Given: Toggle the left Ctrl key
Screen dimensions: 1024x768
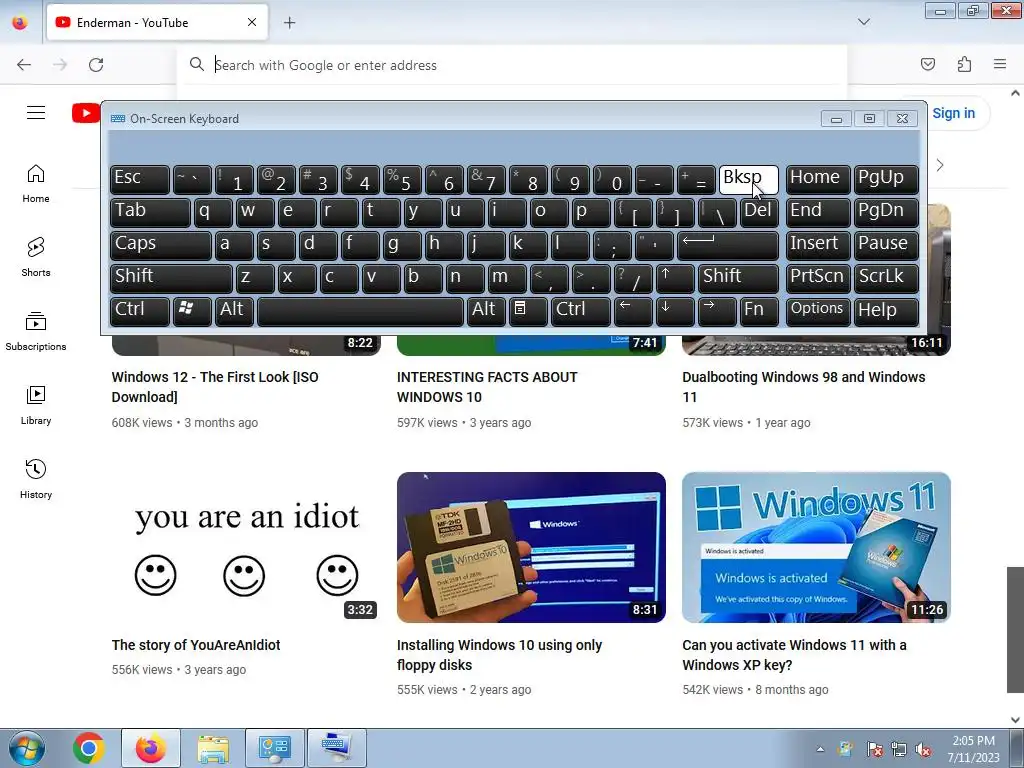Looking at the screenshot, I should tap(140, 312).
